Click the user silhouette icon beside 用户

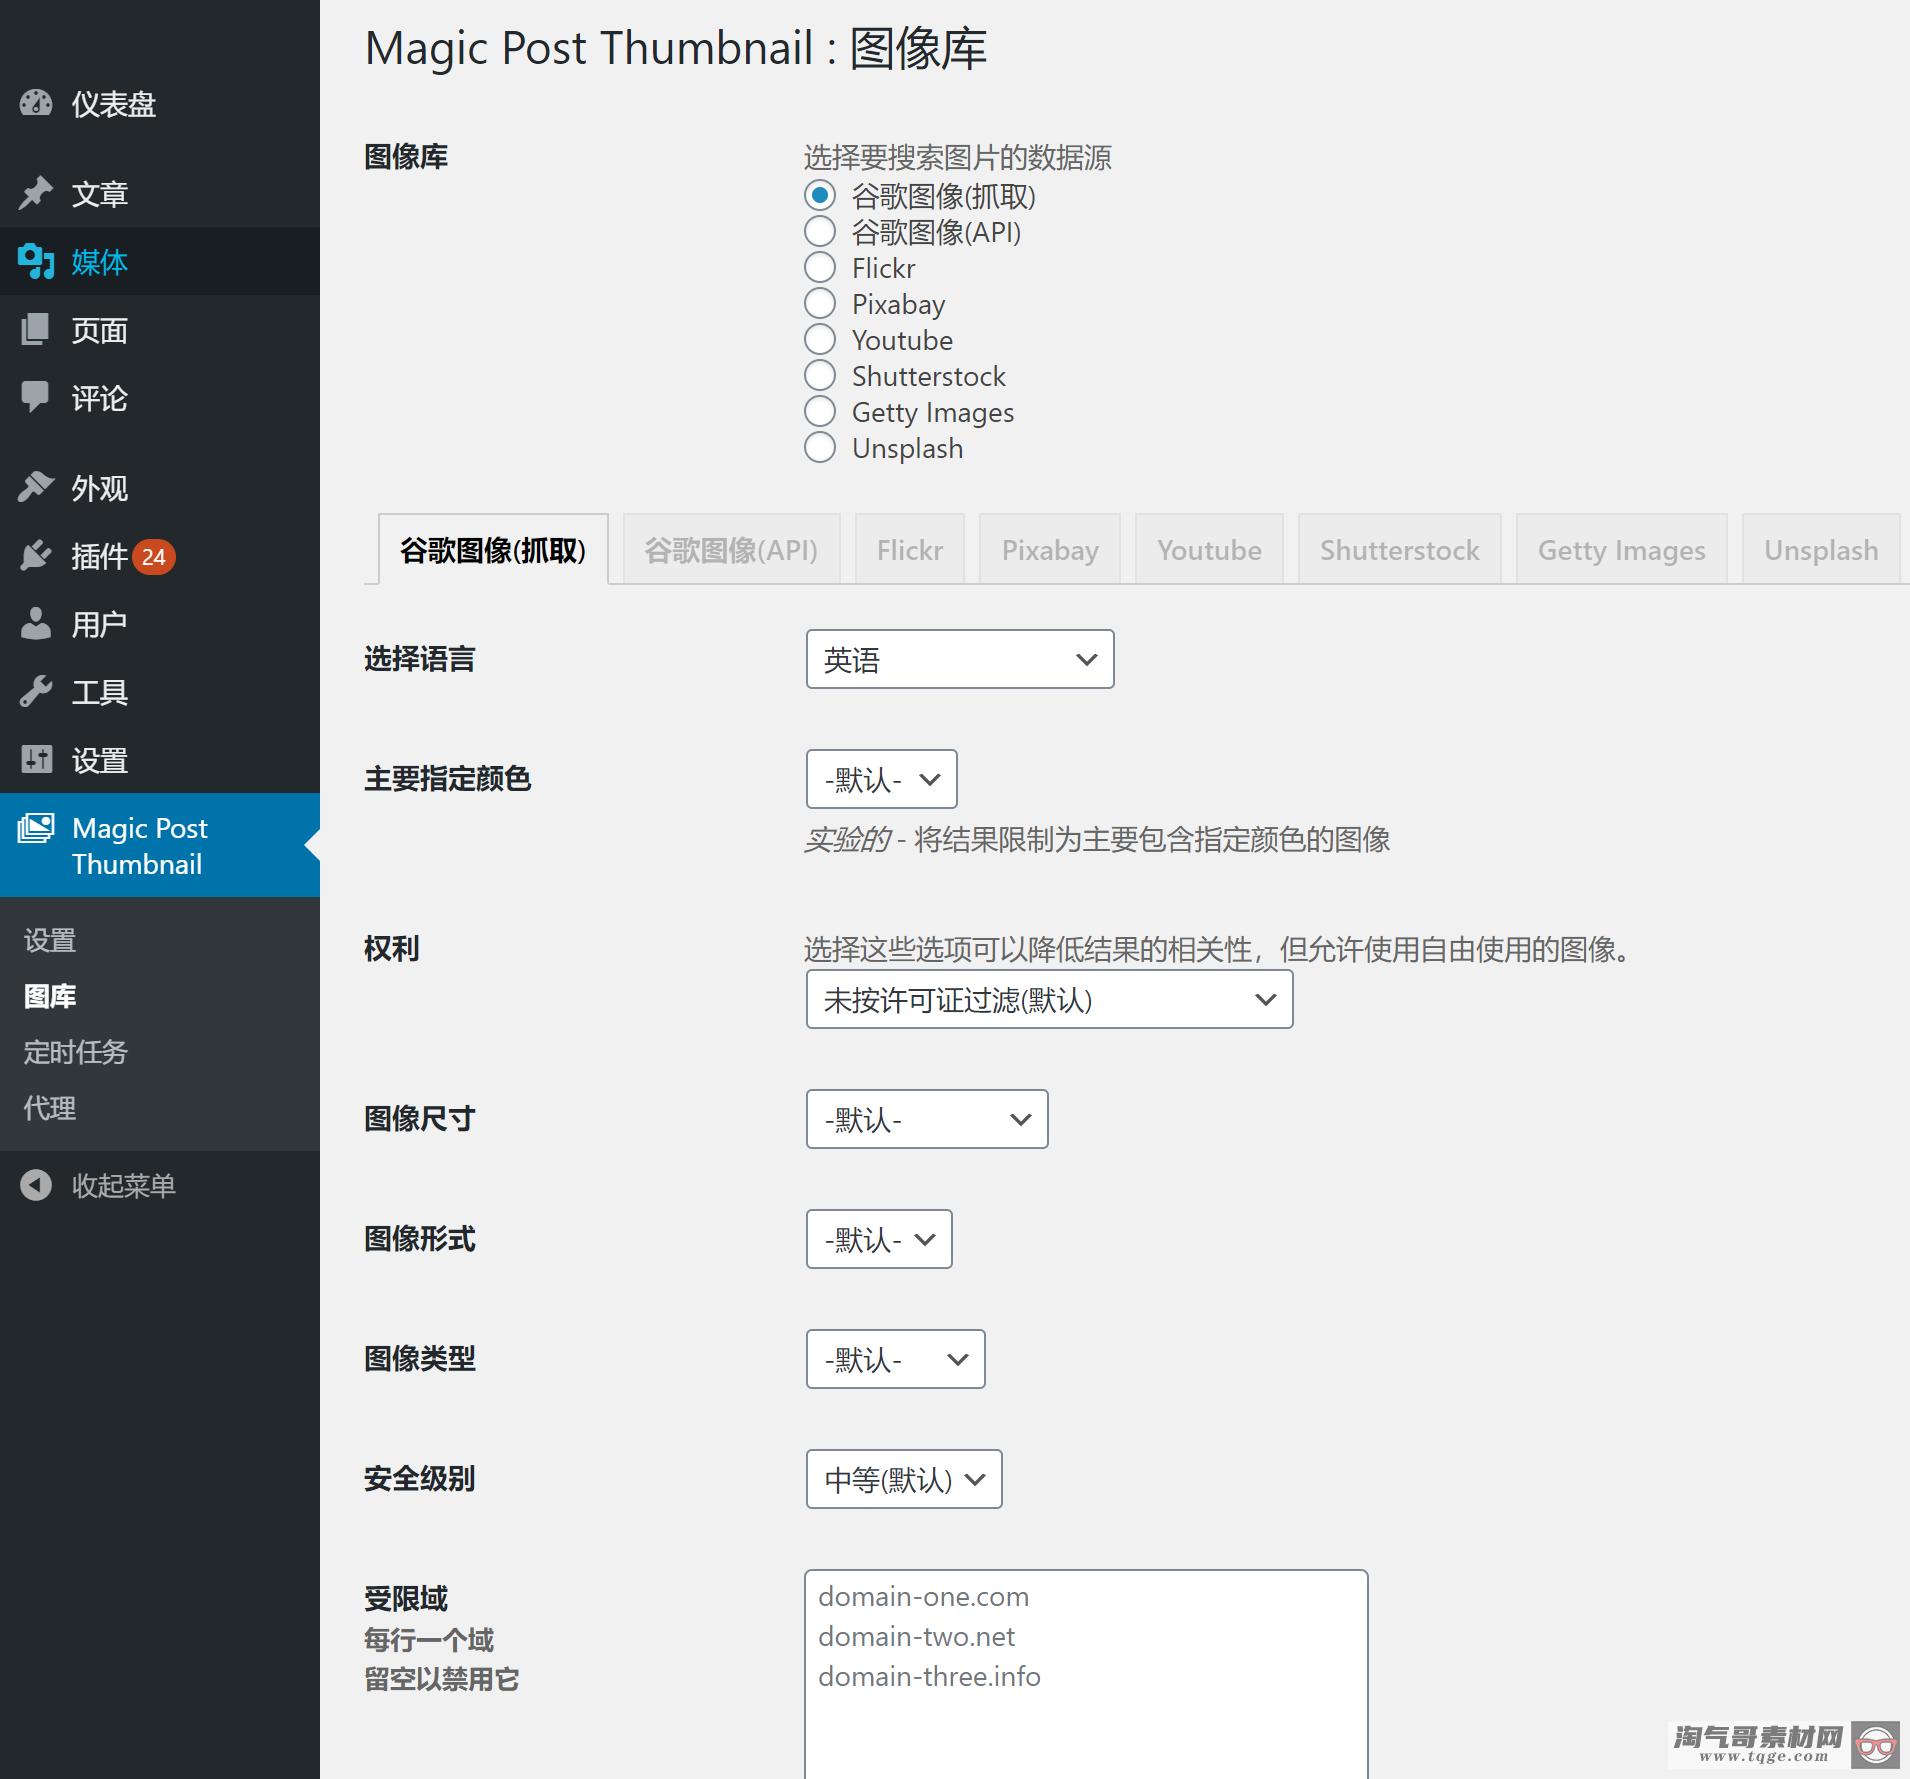coord(36,623)
